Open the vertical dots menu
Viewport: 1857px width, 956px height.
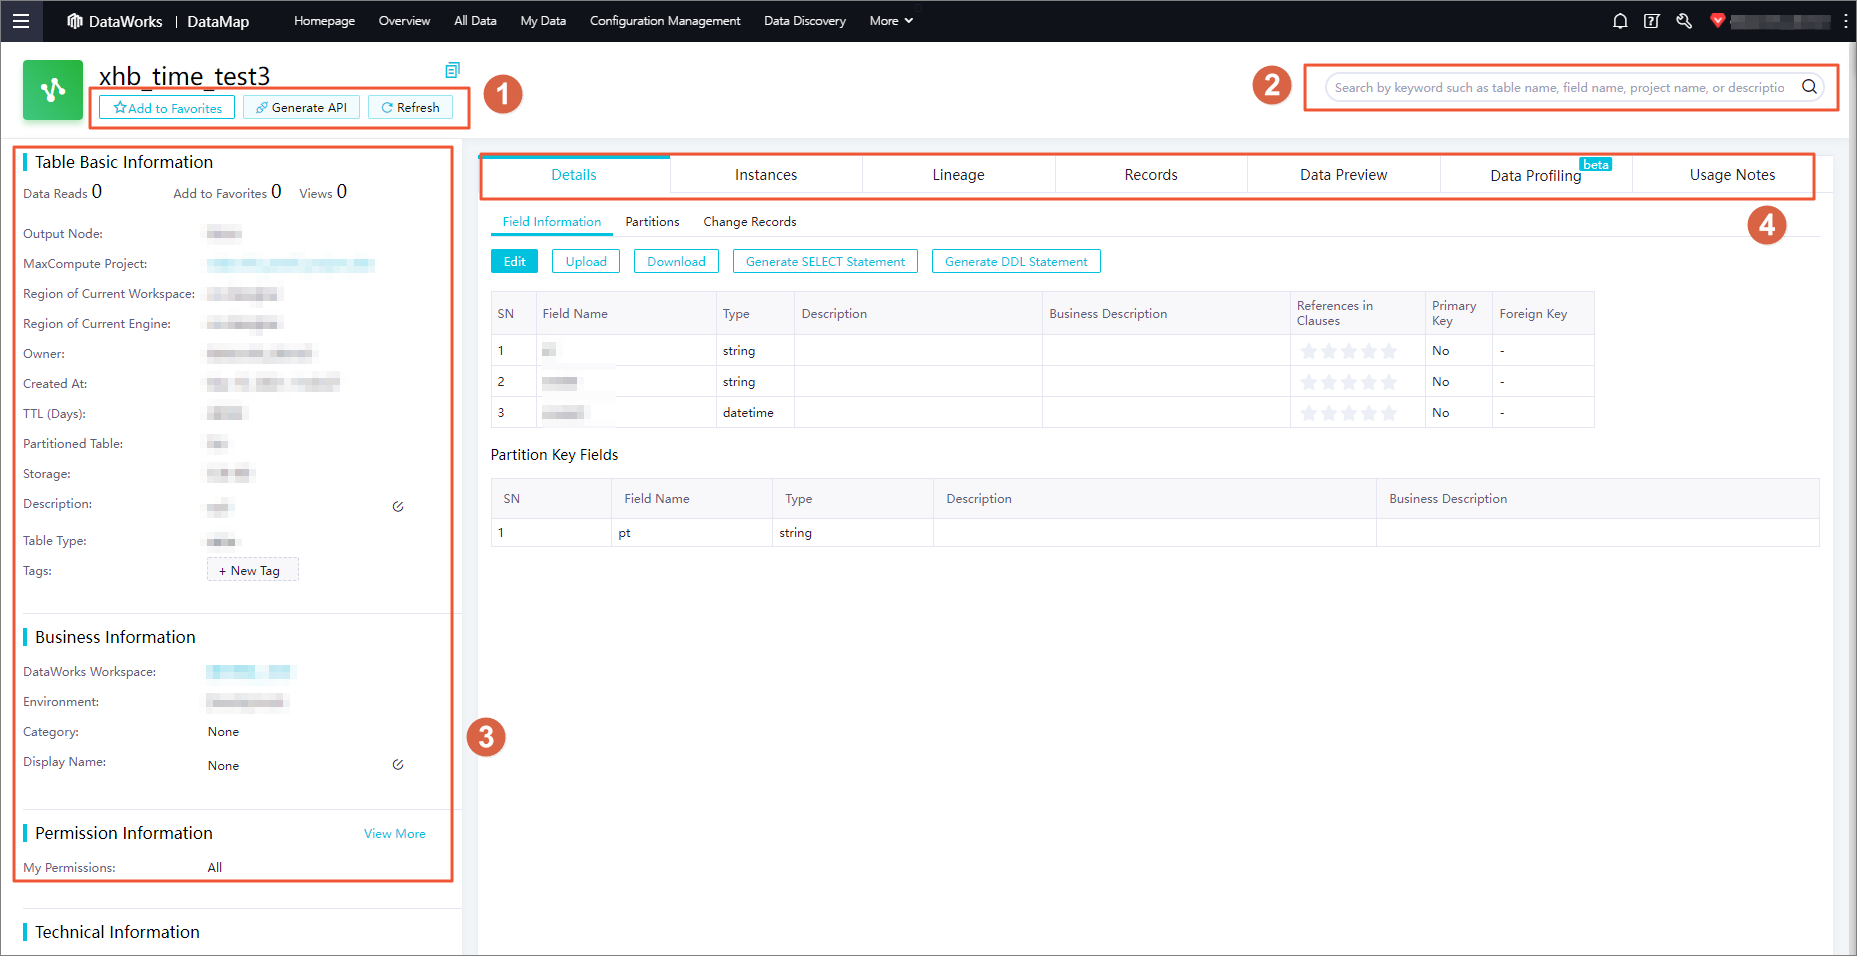point(1846,21)
